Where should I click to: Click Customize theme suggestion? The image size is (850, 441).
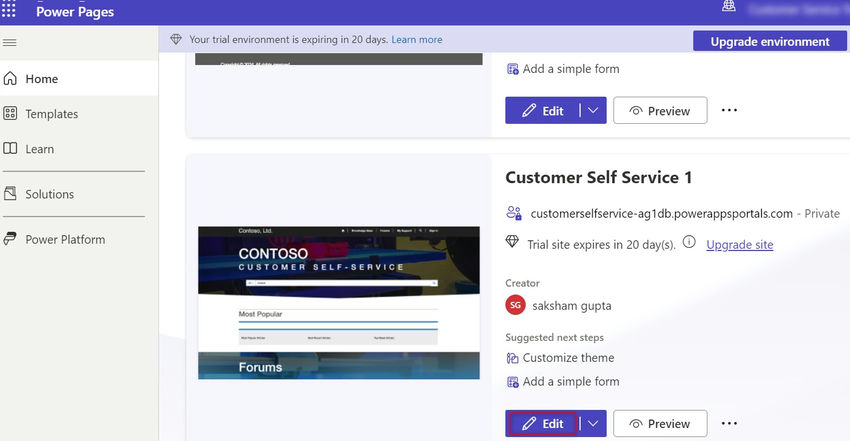click(568, 358)
